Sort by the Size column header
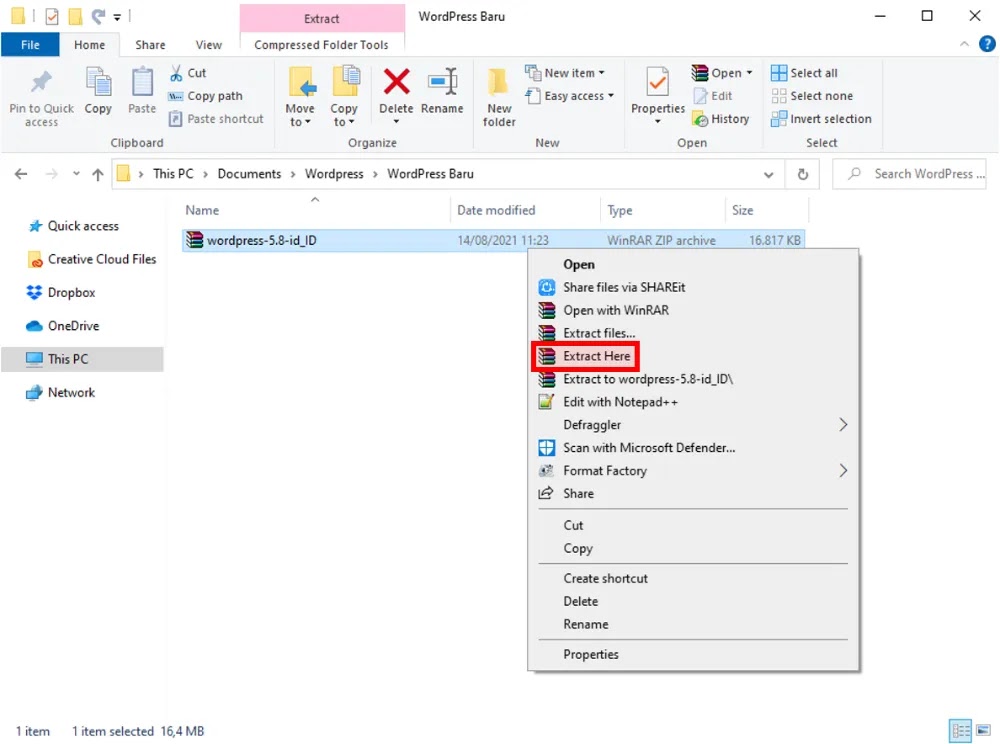The height and width of the screenshot is (744, 1000). [742, 210]
